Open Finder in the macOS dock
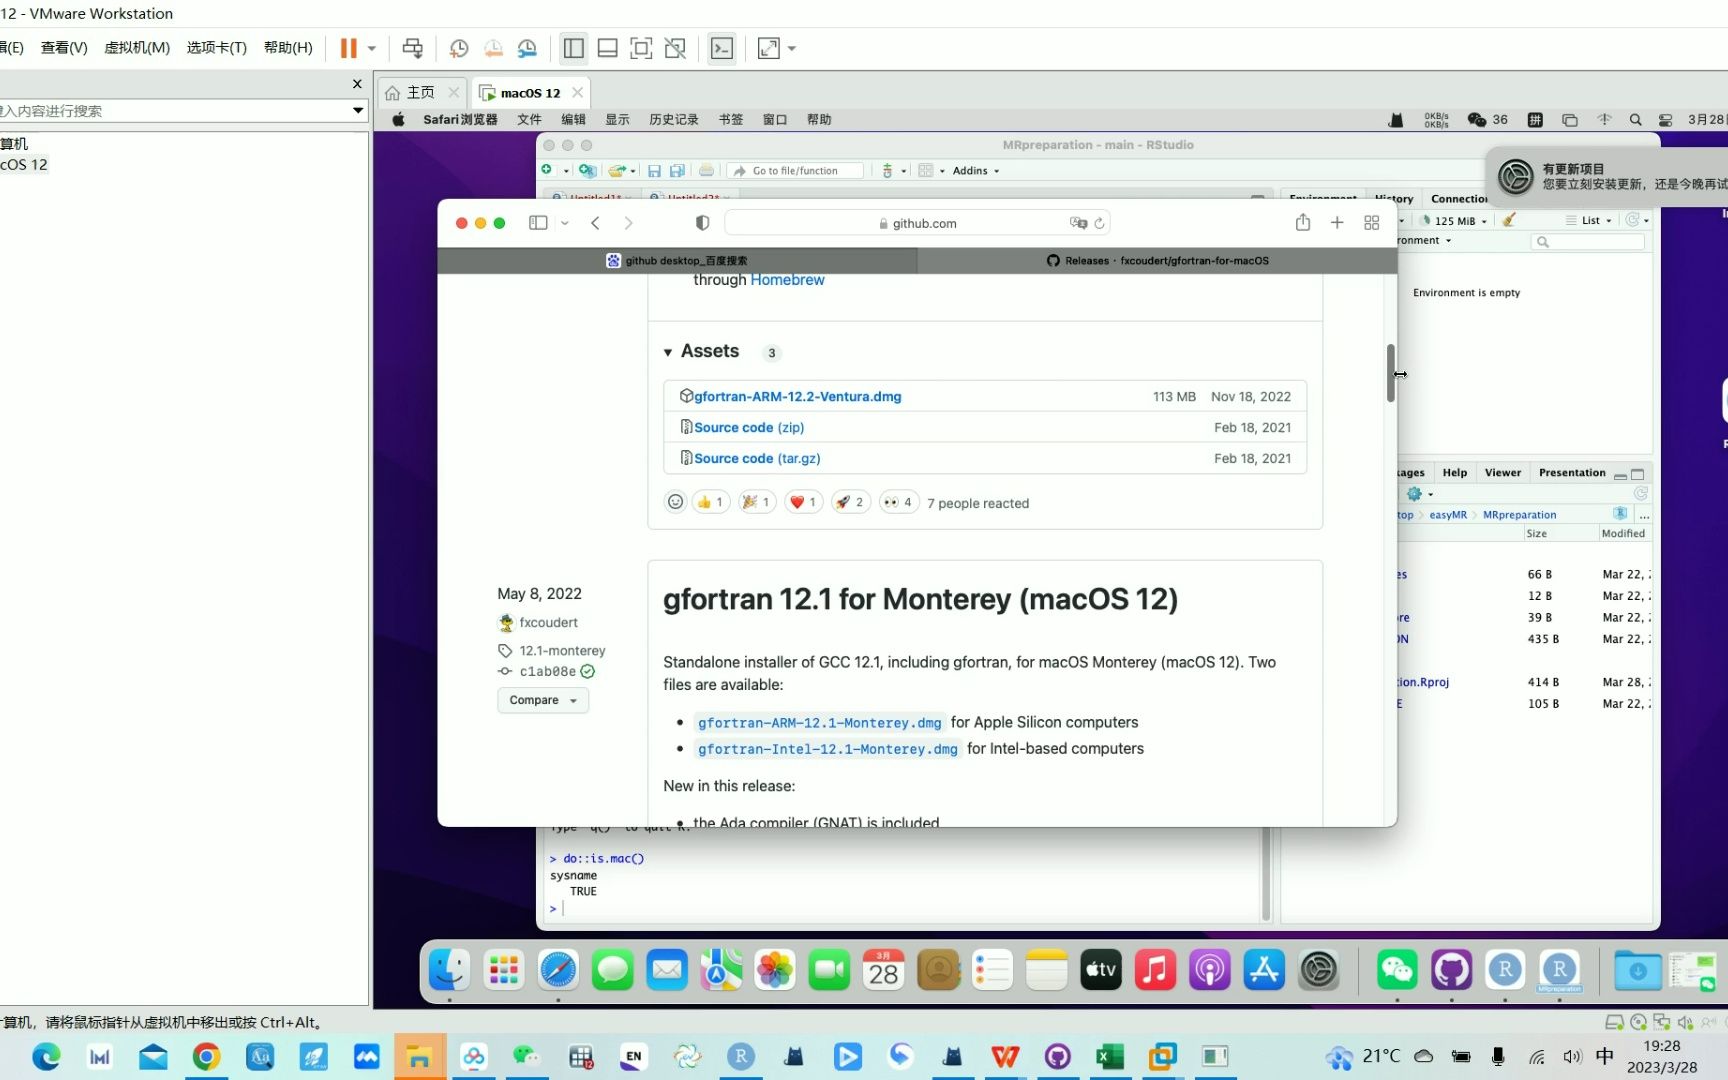 coord(449,970)
